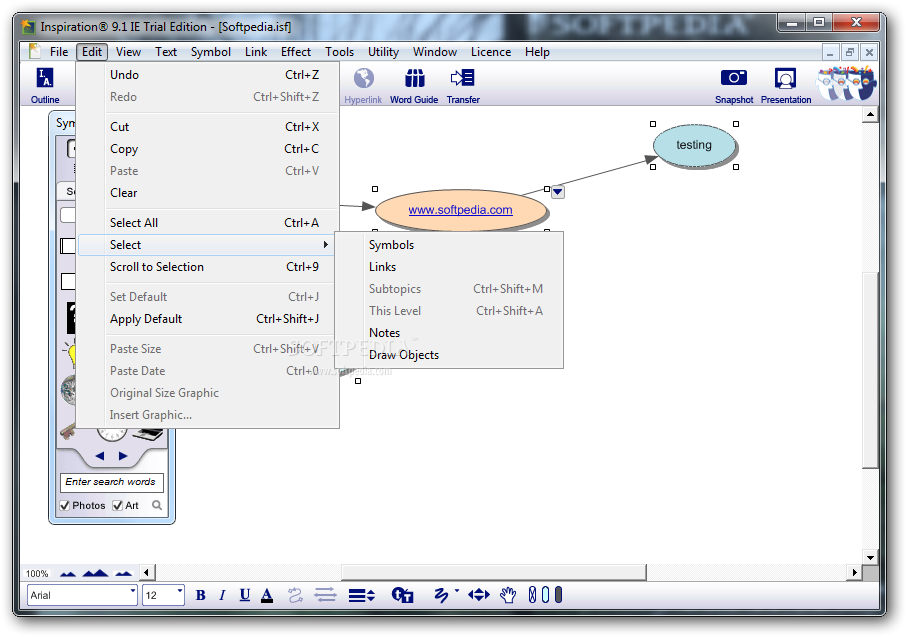The image size is (907, 637).
Task: Select the freehand draw scribble tool
Action: (441, 595)
